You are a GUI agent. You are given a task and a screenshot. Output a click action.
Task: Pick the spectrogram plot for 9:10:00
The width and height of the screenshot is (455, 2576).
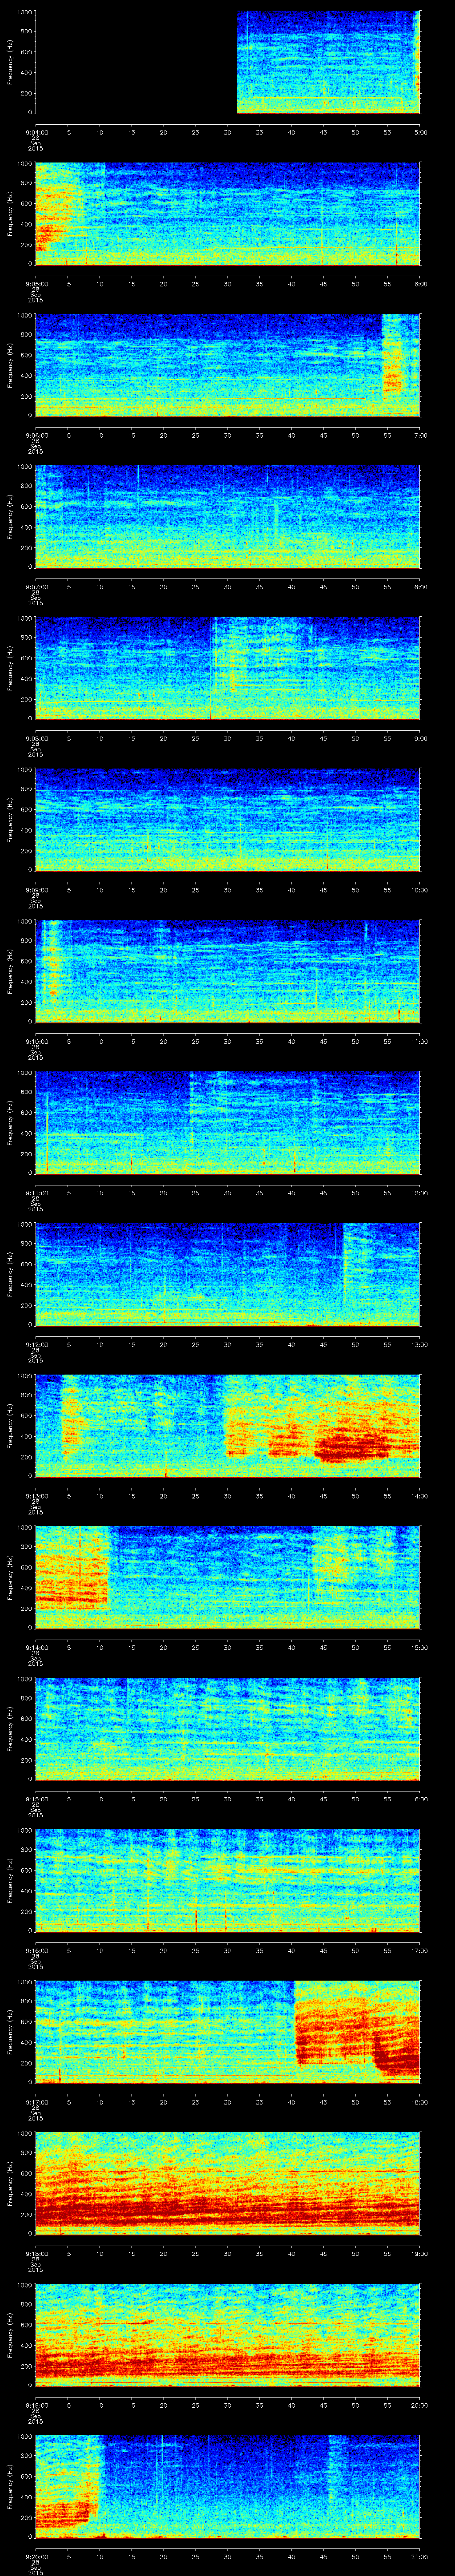click(x=228, y=972)
